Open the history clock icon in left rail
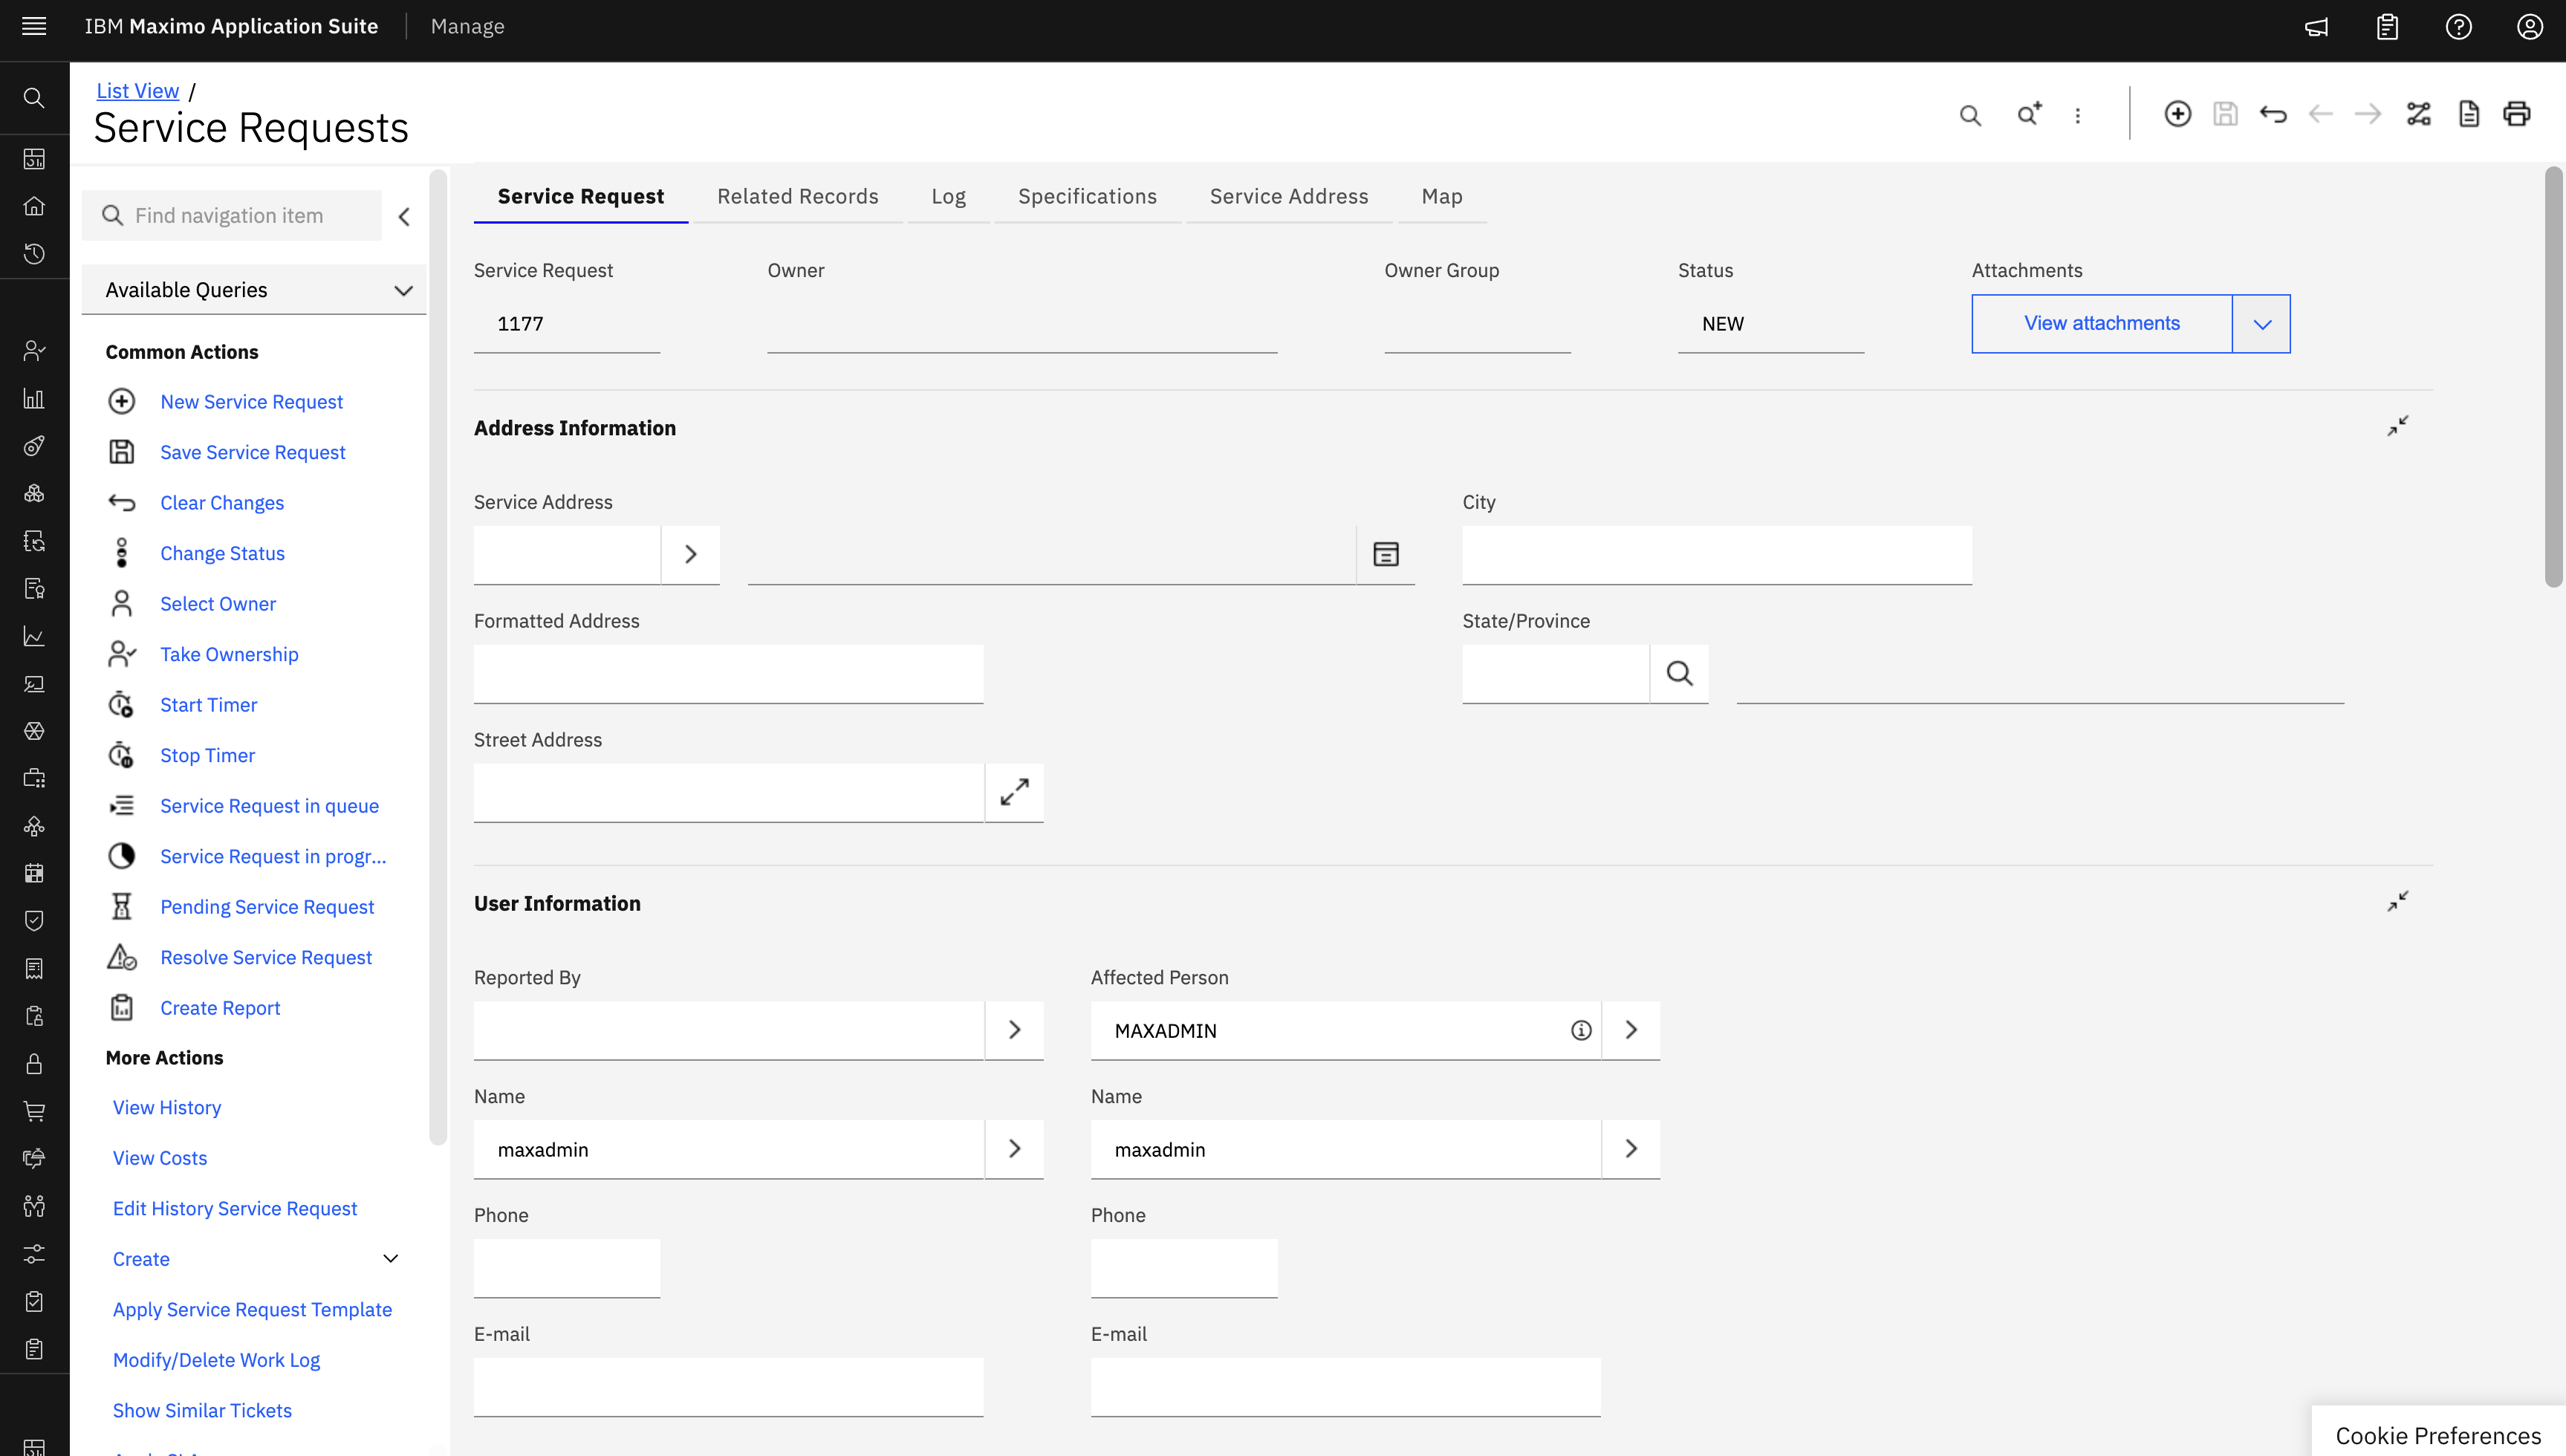This screenshot has width=2566, height=1456. pos(34,254)
